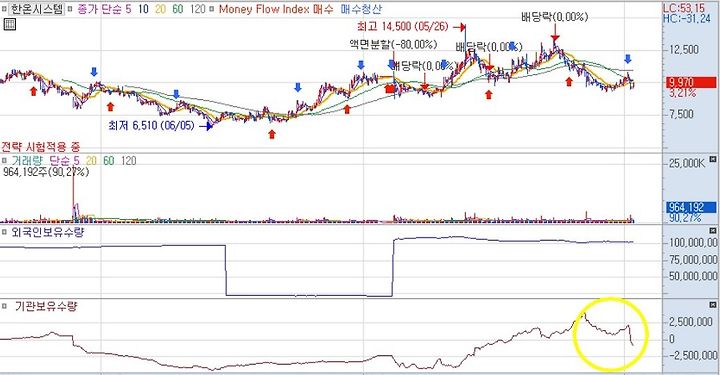The height and width of the screenshot is (375, 720).
Task: Click the 외국인보유수량 indicator title
Action: pos(48,232)
